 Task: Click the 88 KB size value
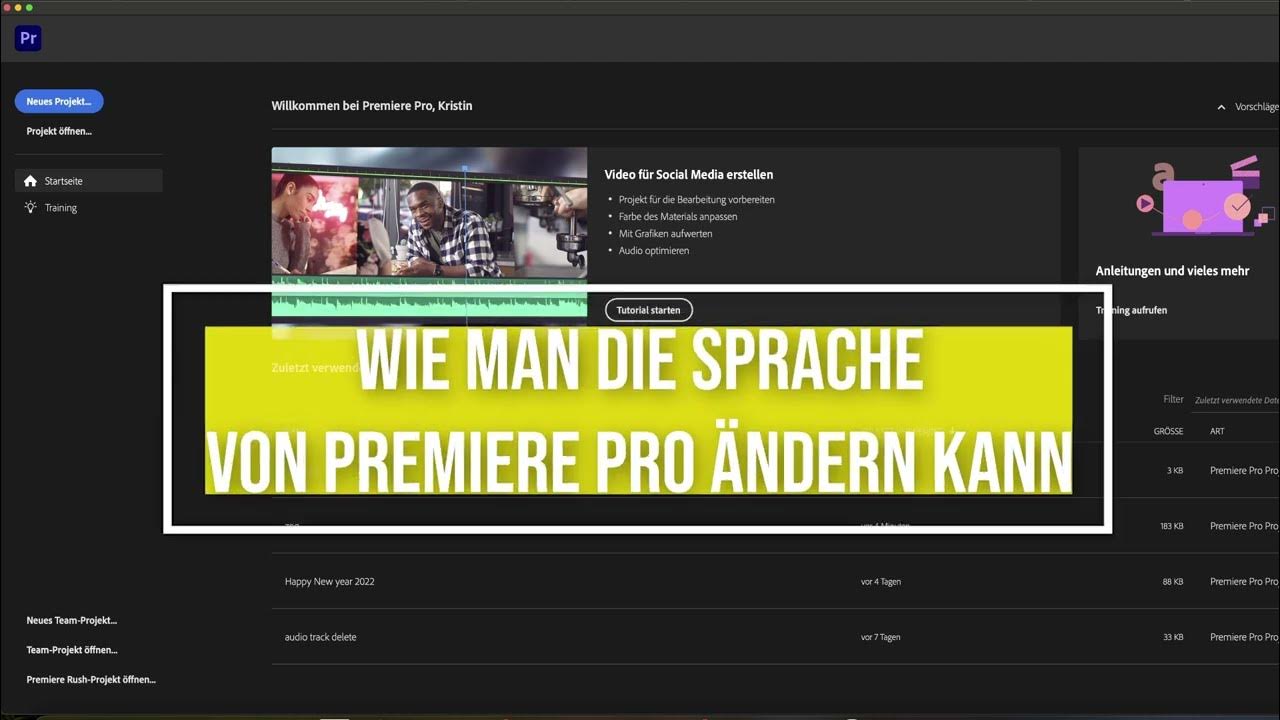(1173, 581)
